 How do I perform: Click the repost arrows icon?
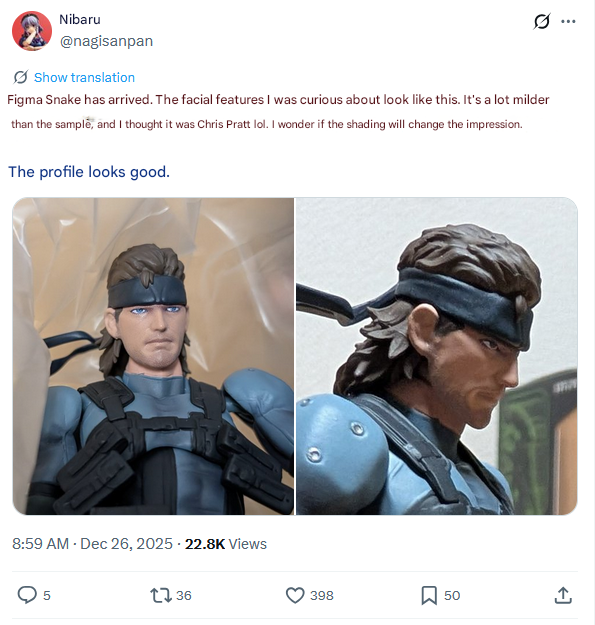coord(161,596)
